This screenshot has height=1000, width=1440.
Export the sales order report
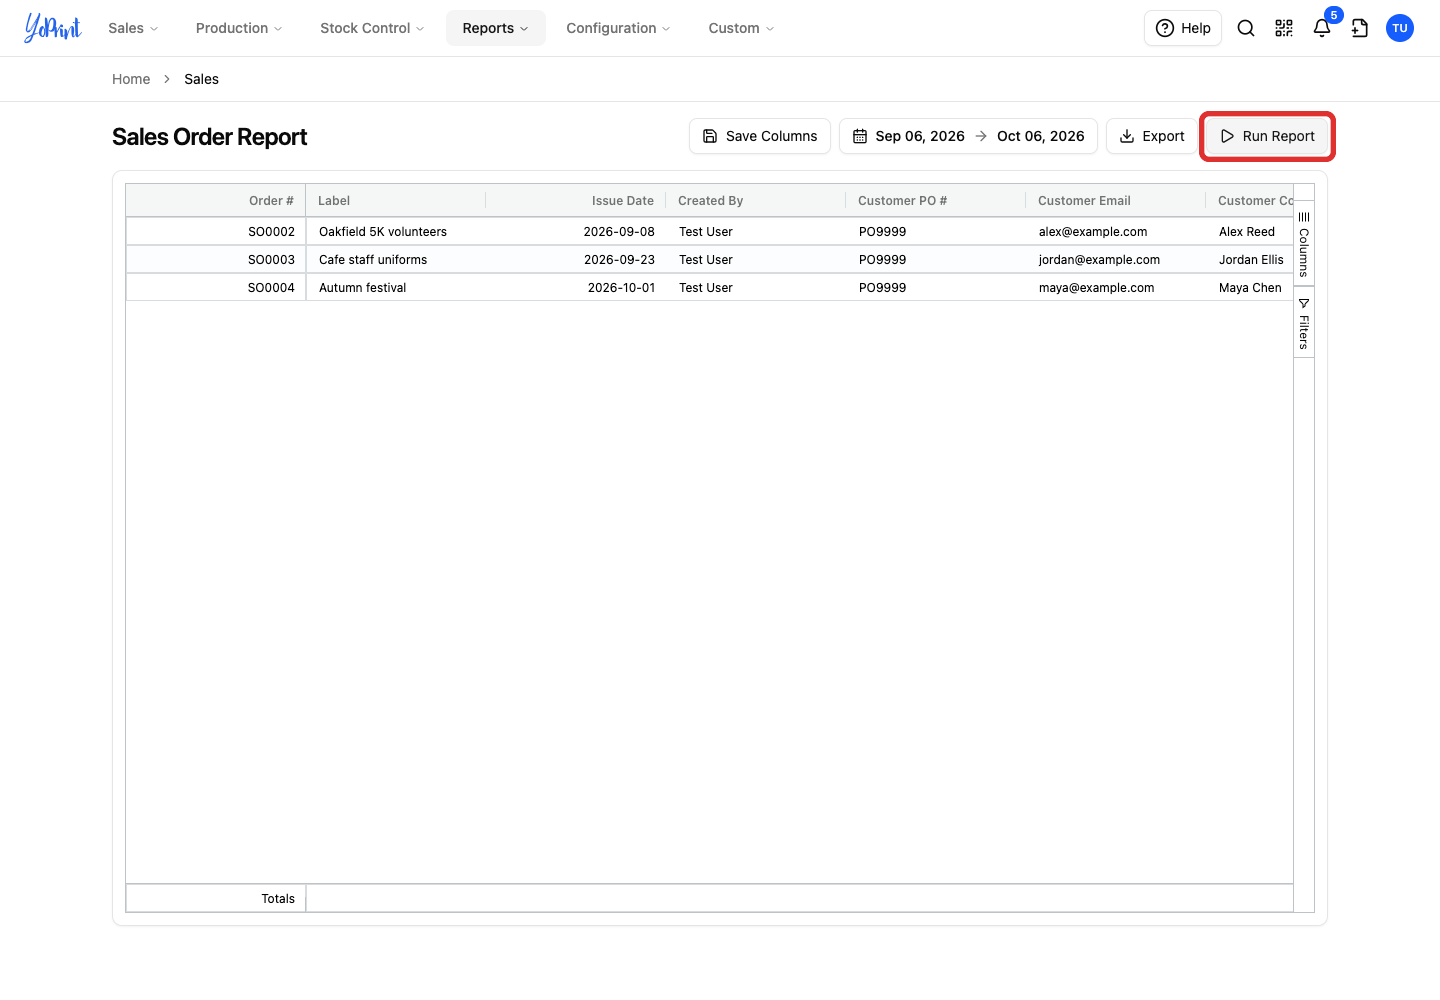pyautogui.click(x=1152, y=136)
